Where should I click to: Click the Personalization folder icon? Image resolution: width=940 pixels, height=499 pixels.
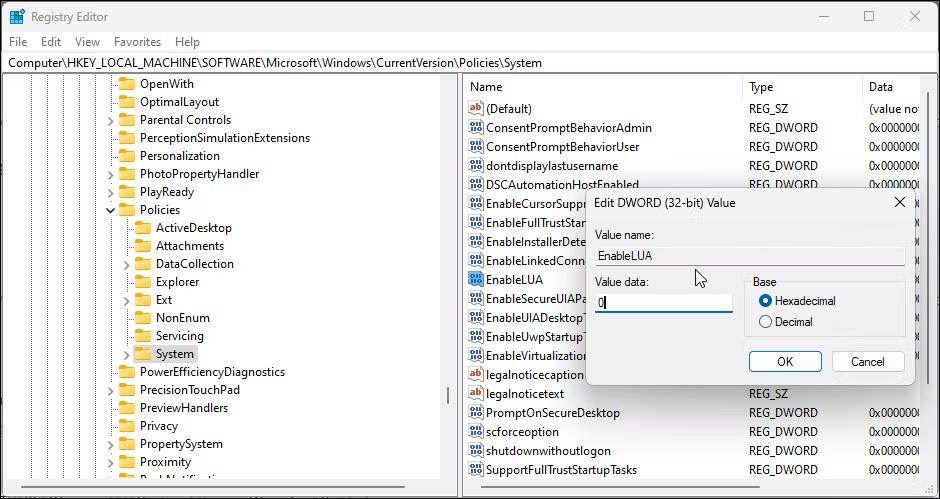point(126,156)
